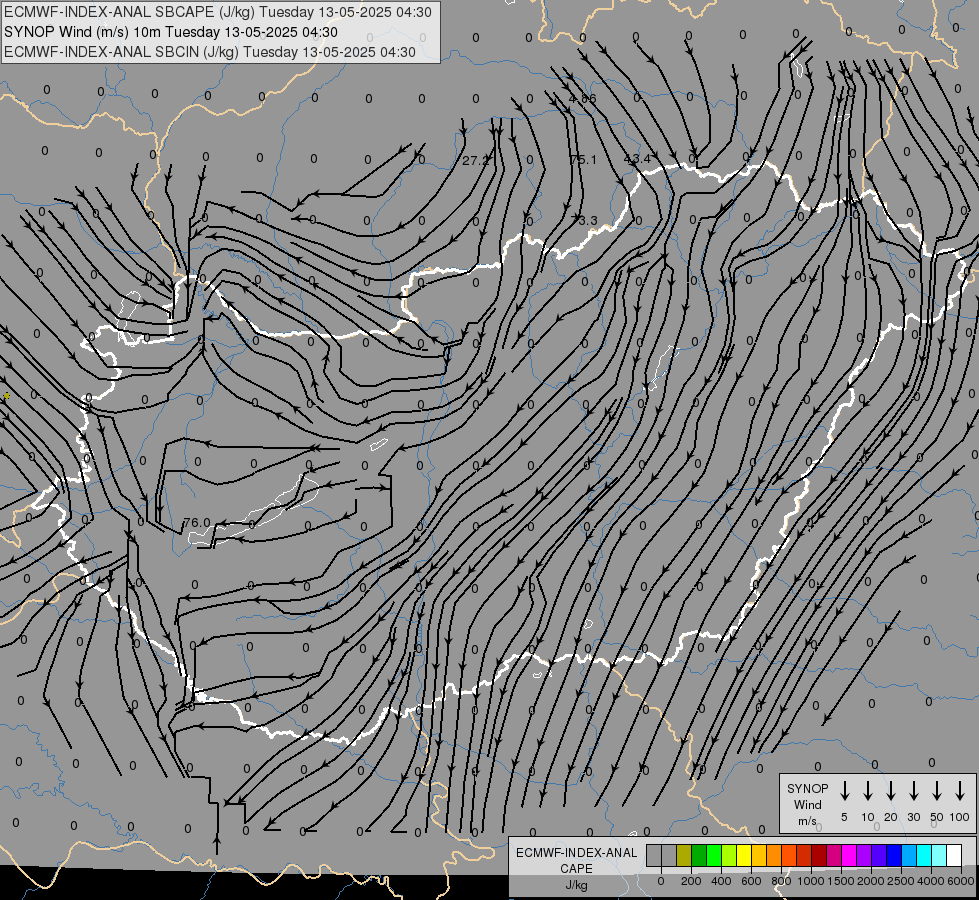Screen dimensions: 979x900
Task: Select the bright magenta CAPE swatch right of 1500
Action: coord(849,855)
